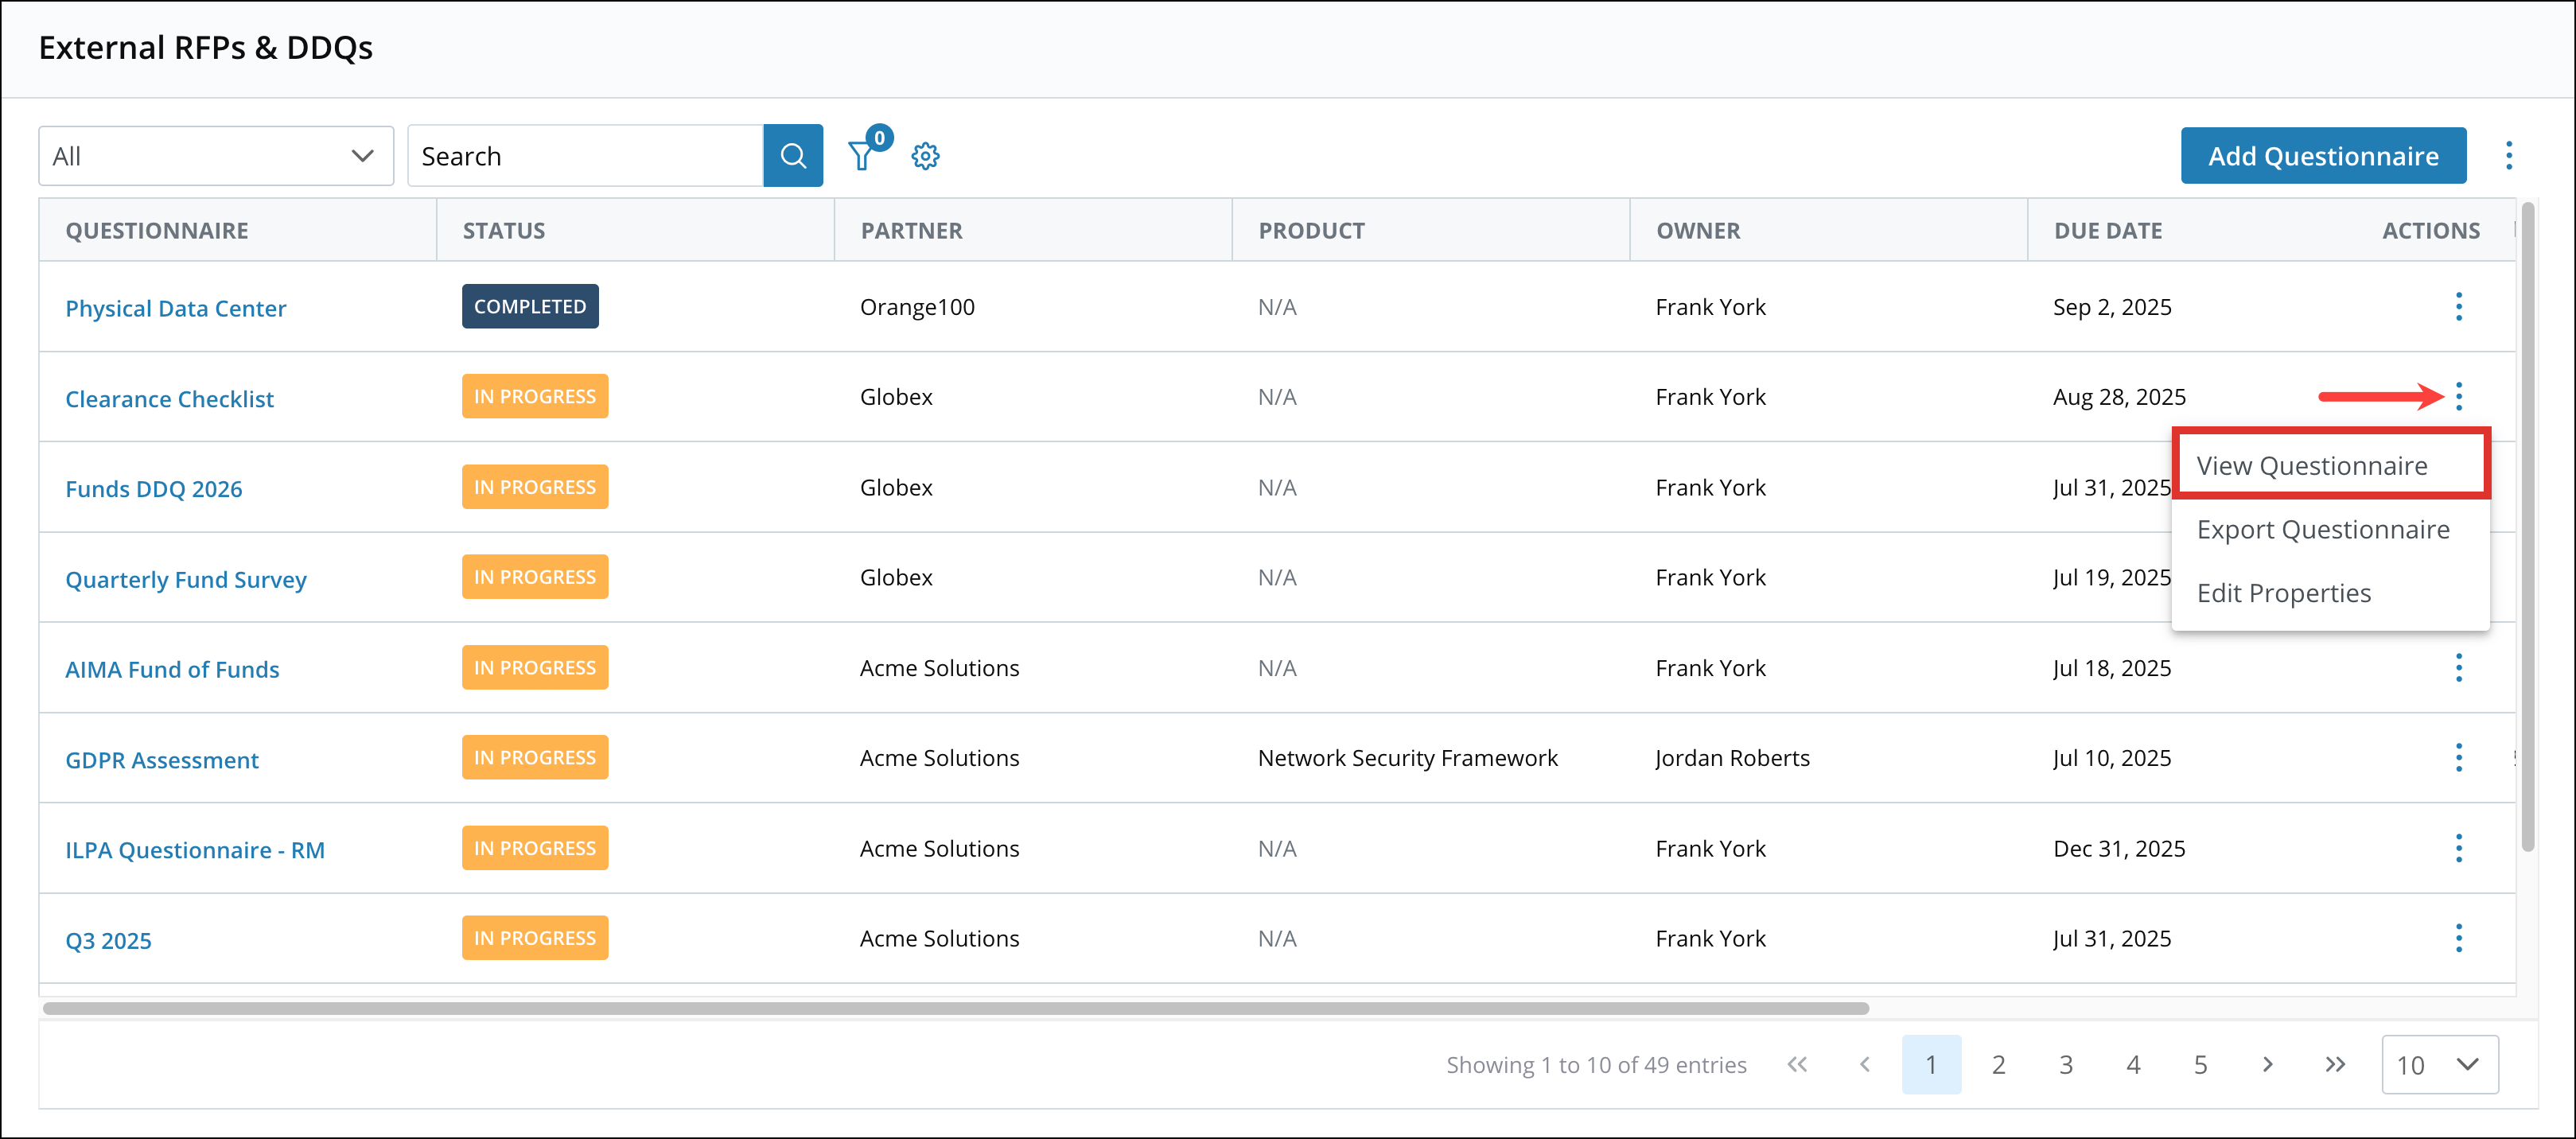Click the Add Questionnaire button
Image resolution: width=2576 pixels, height=1139 pixels.
tap(2323, 155)
